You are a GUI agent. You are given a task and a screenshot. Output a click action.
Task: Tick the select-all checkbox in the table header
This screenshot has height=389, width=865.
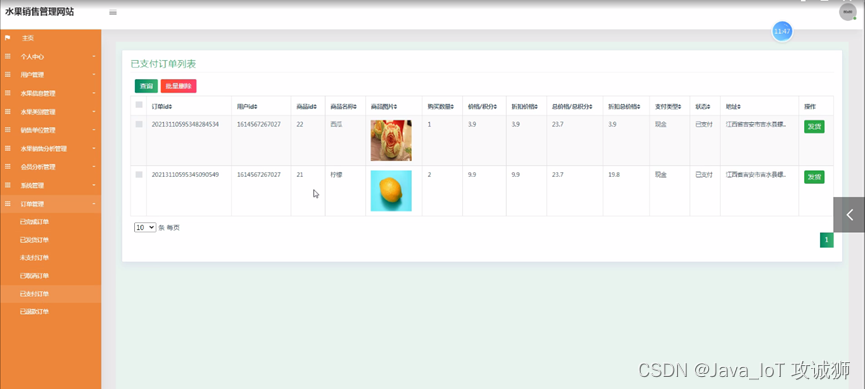pos(139,105)
